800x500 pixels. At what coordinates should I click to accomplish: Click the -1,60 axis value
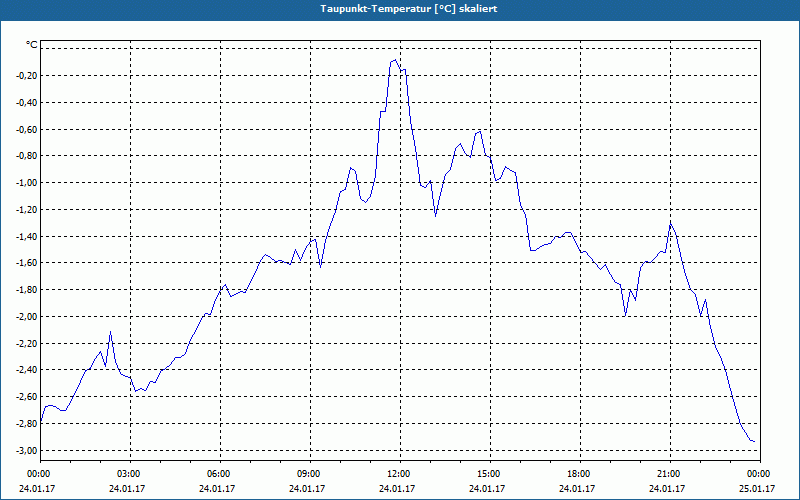28,263
